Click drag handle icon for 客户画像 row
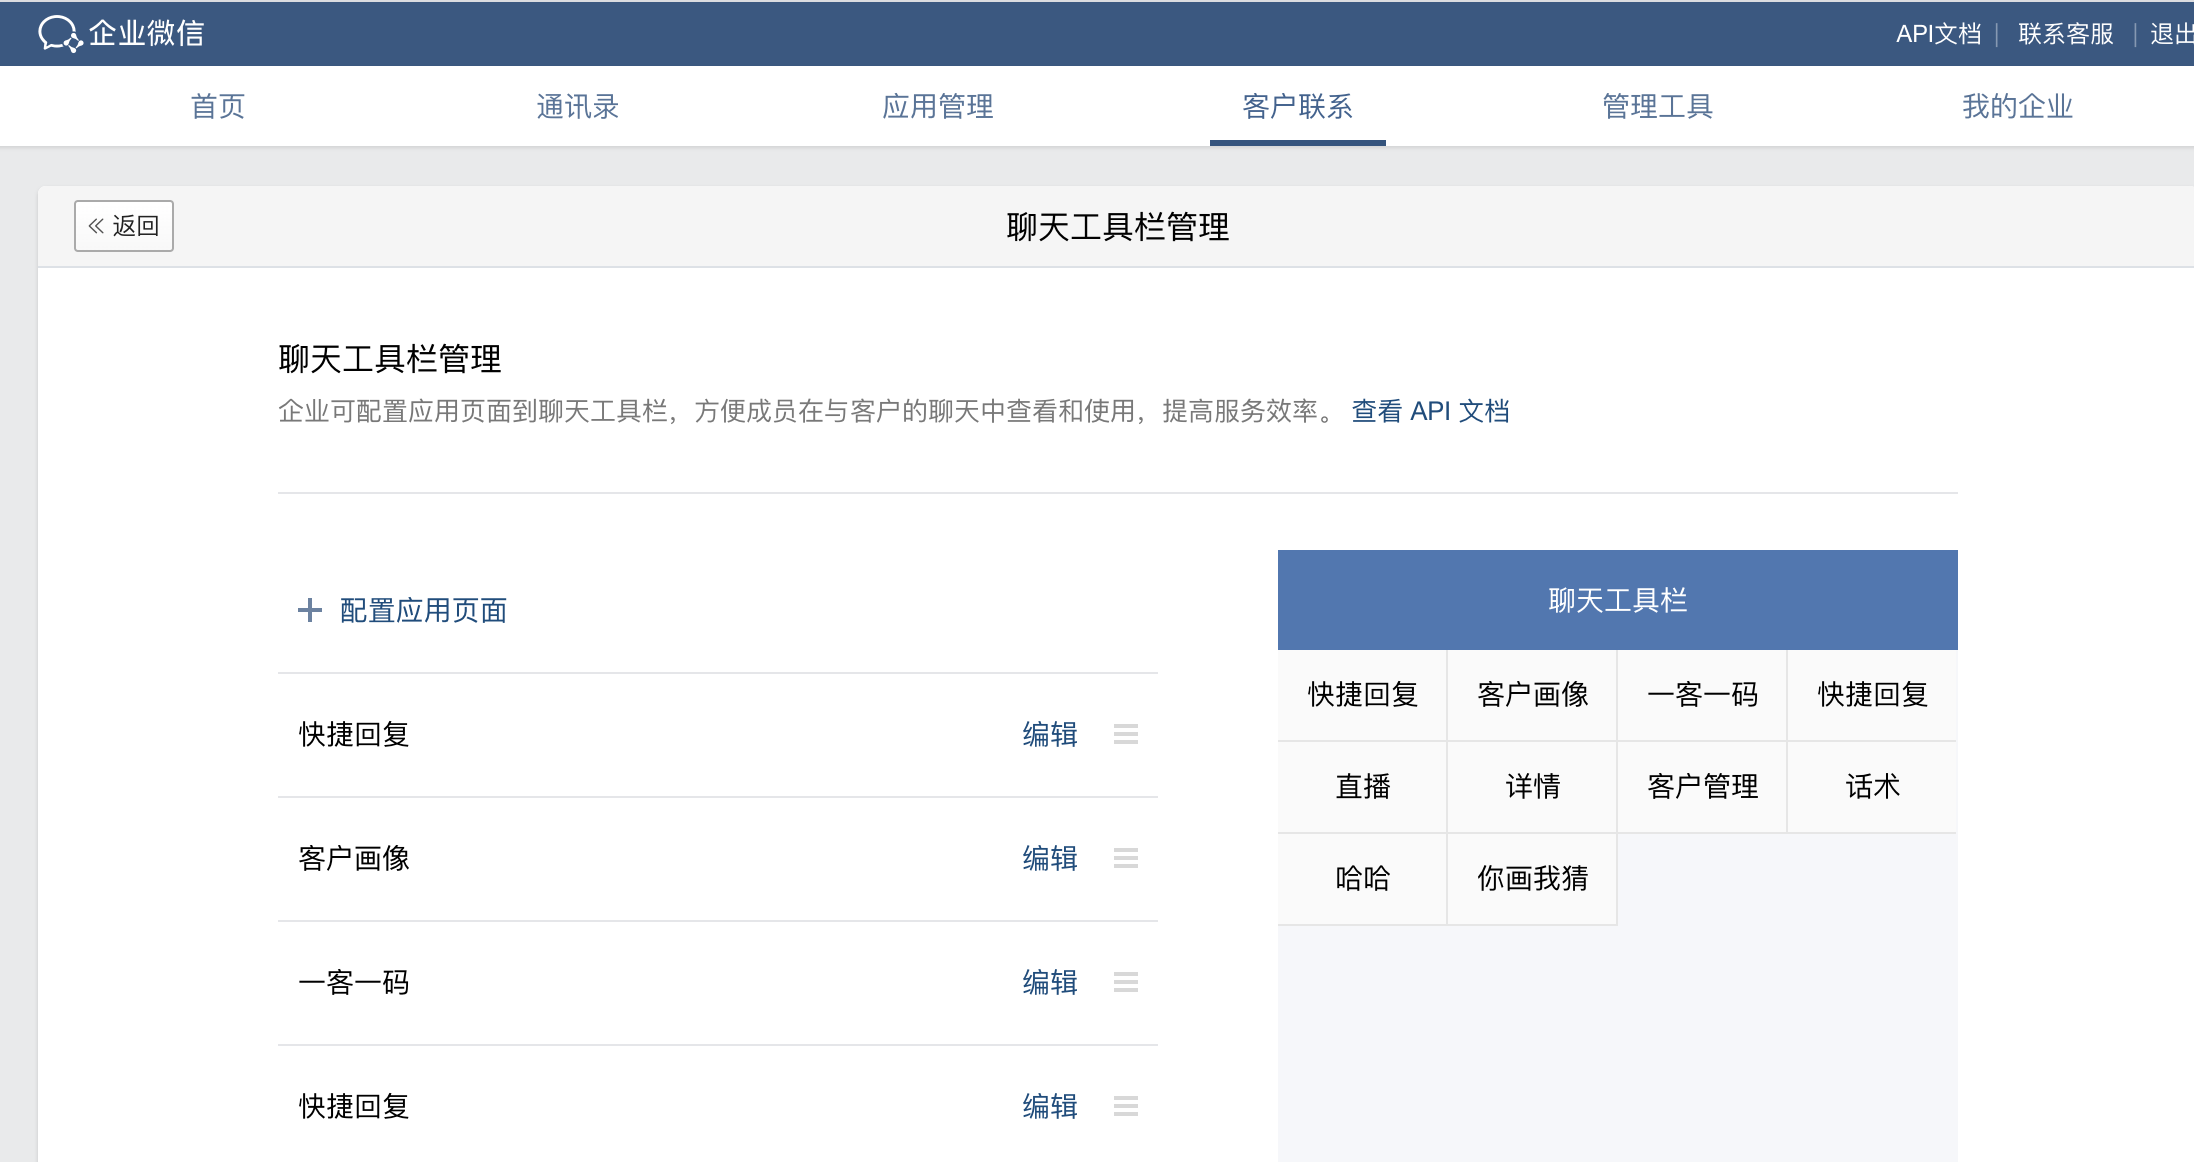 [1126, 858]
